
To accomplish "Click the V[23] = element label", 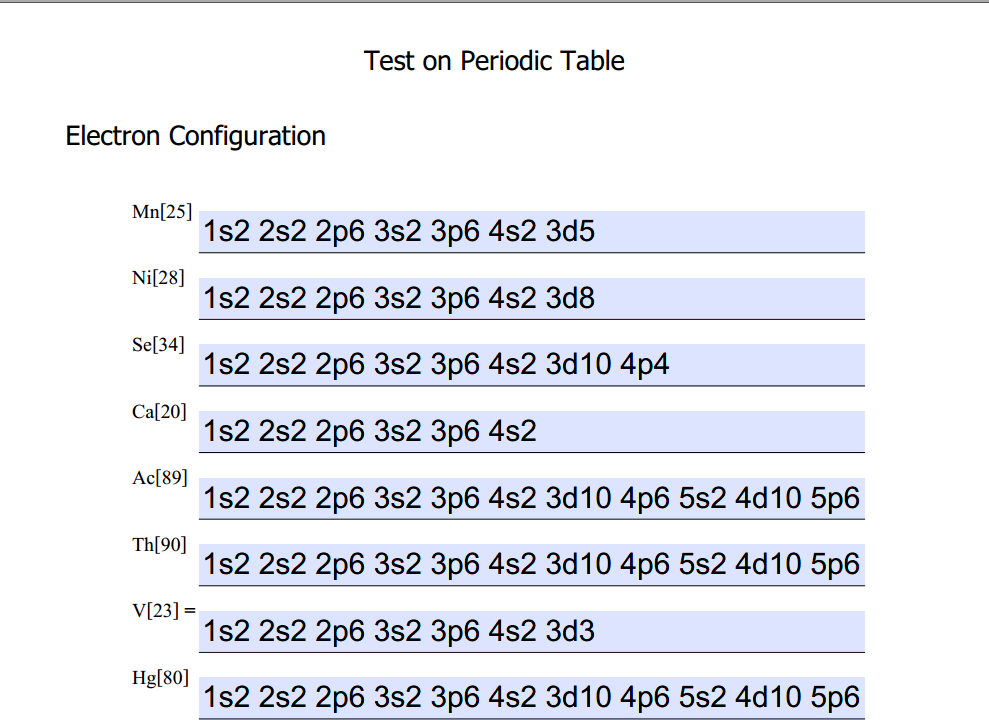I will pos(164,611).
